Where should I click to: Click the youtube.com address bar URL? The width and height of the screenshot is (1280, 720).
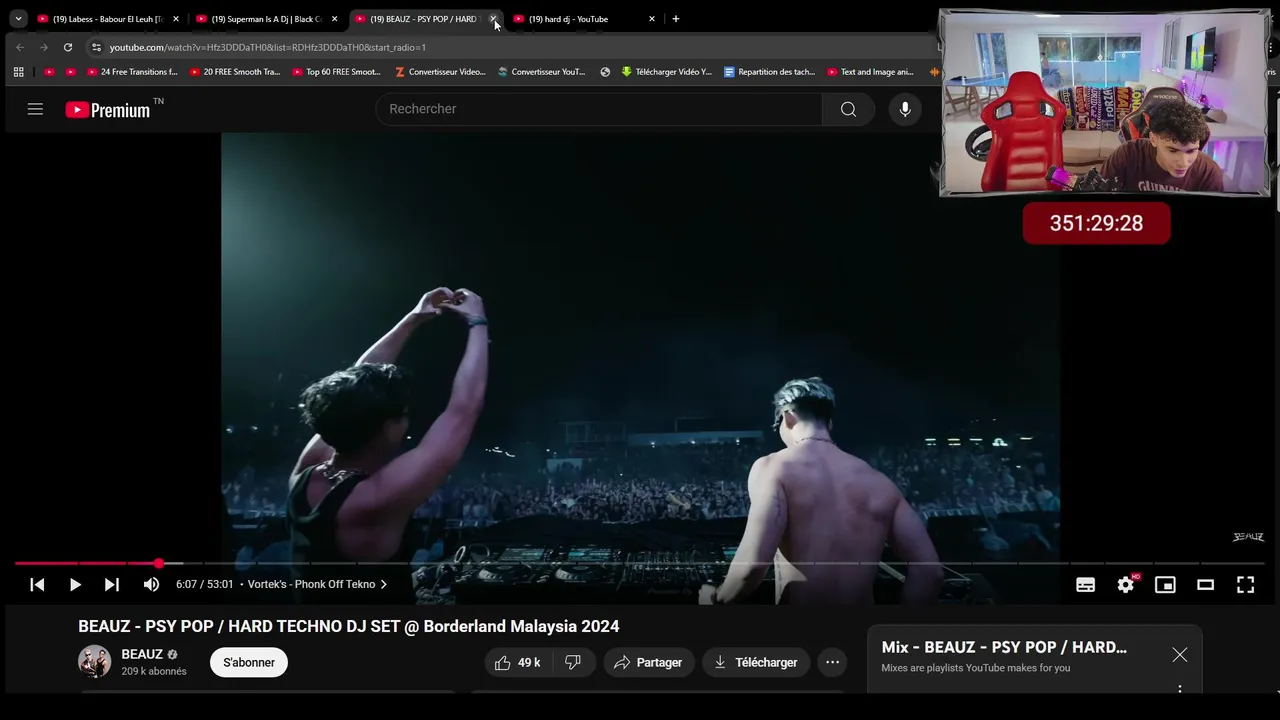point(268,47)
